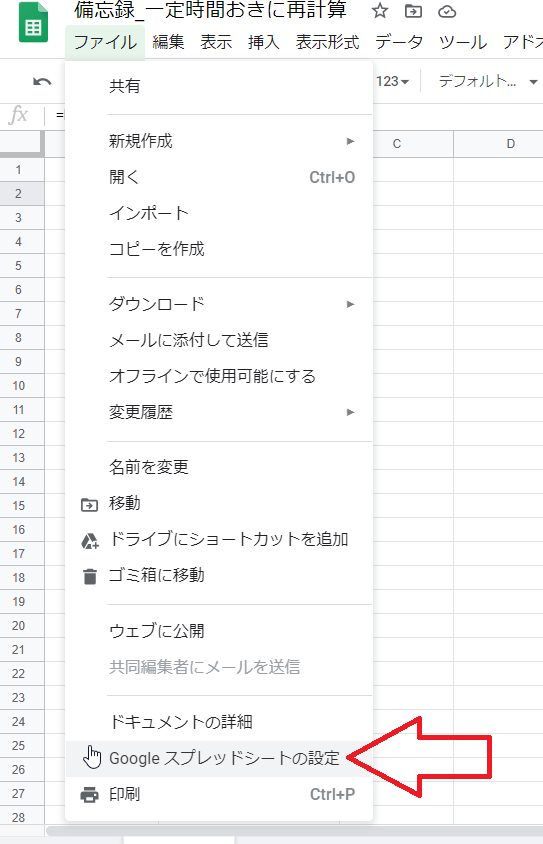Open the 編集 menu
543x844 pixels.
[168, 42]
